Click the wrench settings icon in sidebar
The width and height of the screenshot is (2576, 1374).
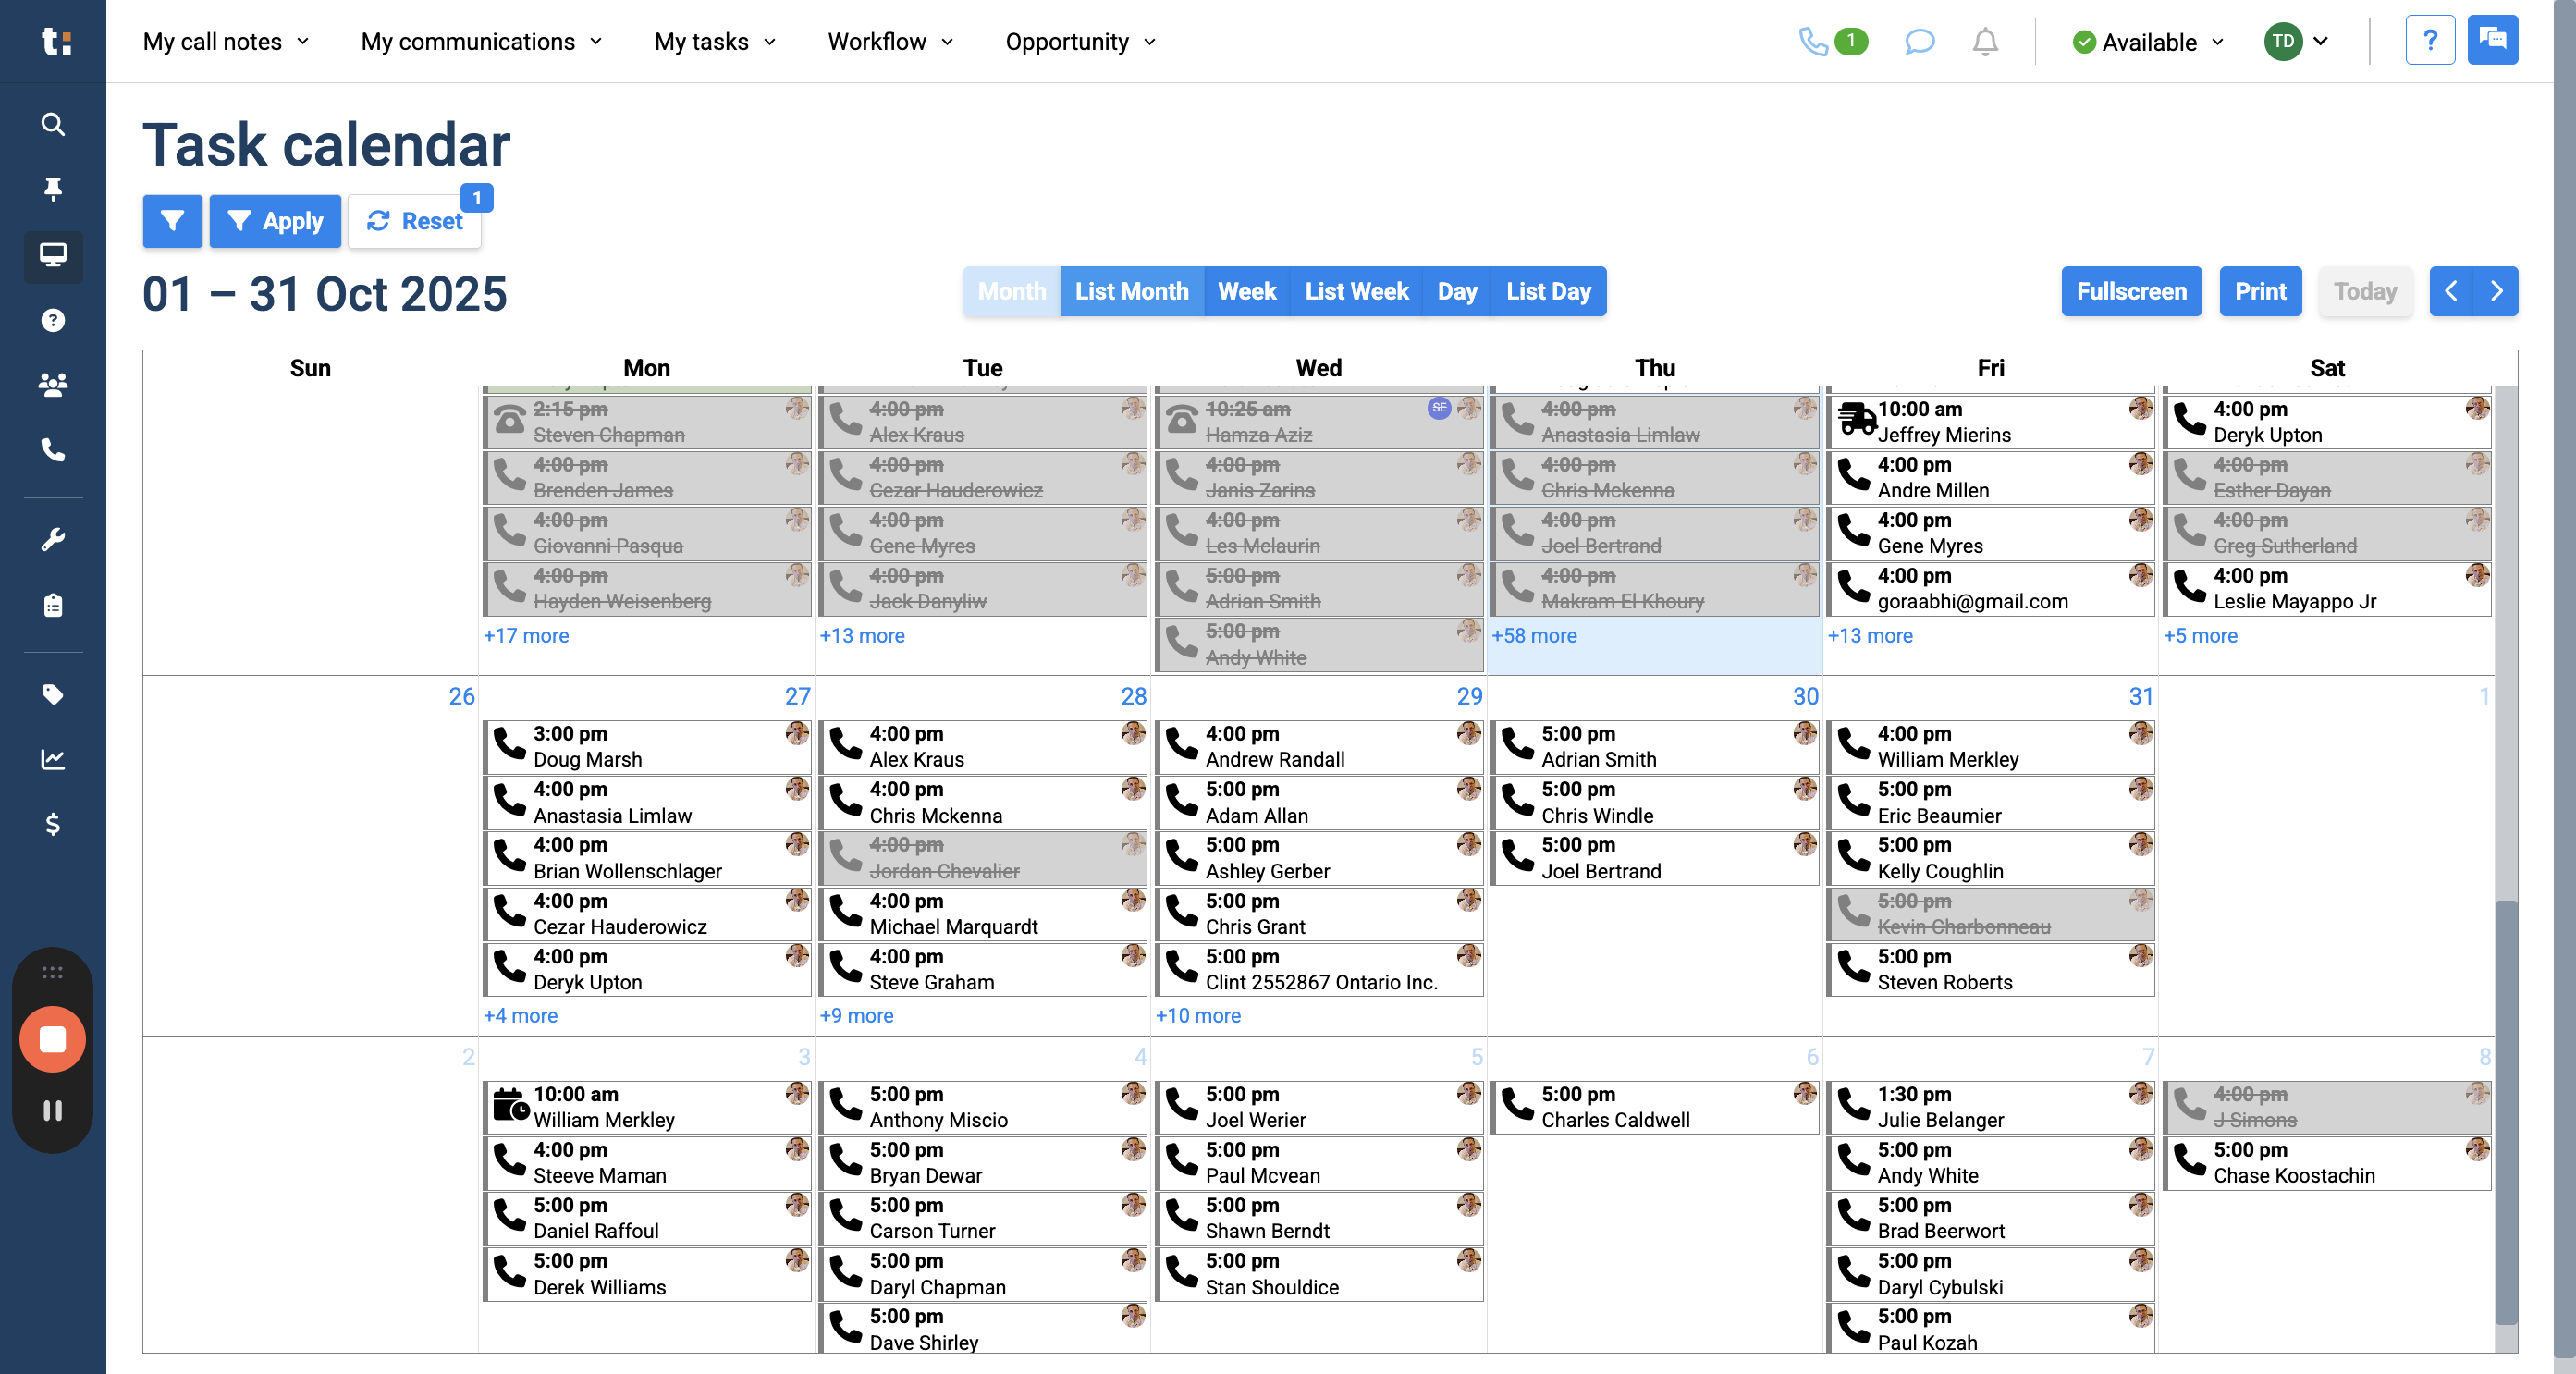click(x=53, y=540)
